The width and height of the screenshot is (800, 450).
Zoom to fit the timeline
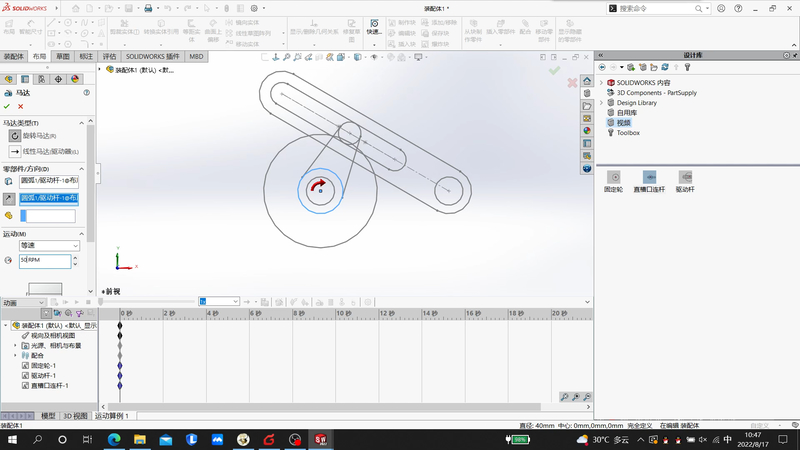click(x=564, y=397)
